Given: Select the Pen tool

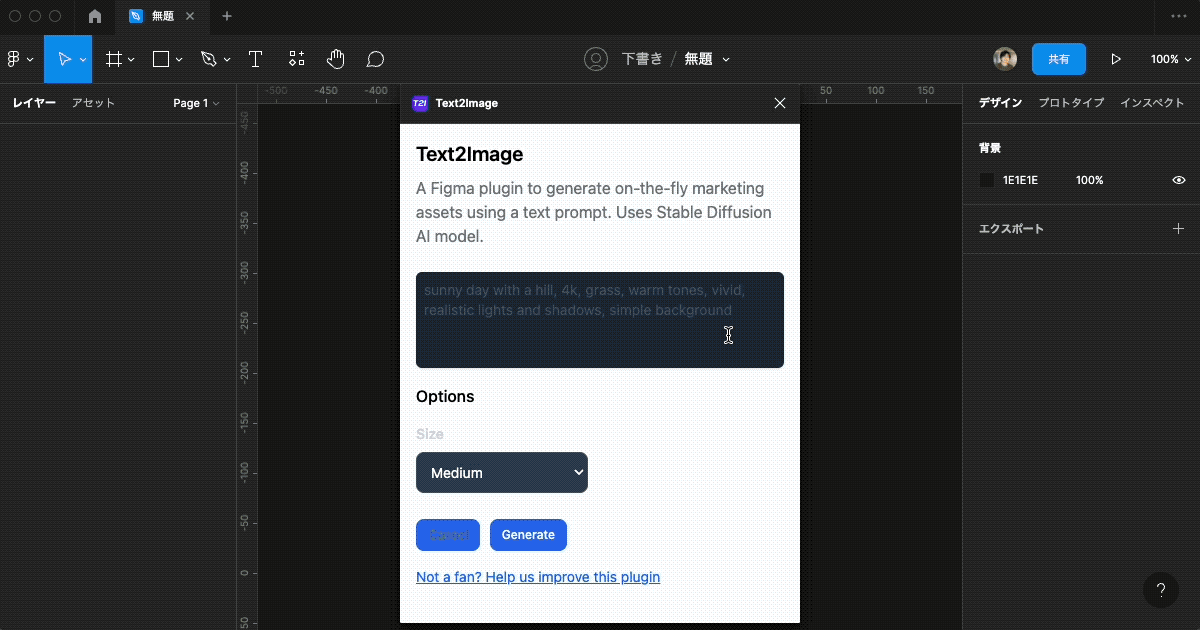Looking at the screenshot, I should [x=209, y=58].
